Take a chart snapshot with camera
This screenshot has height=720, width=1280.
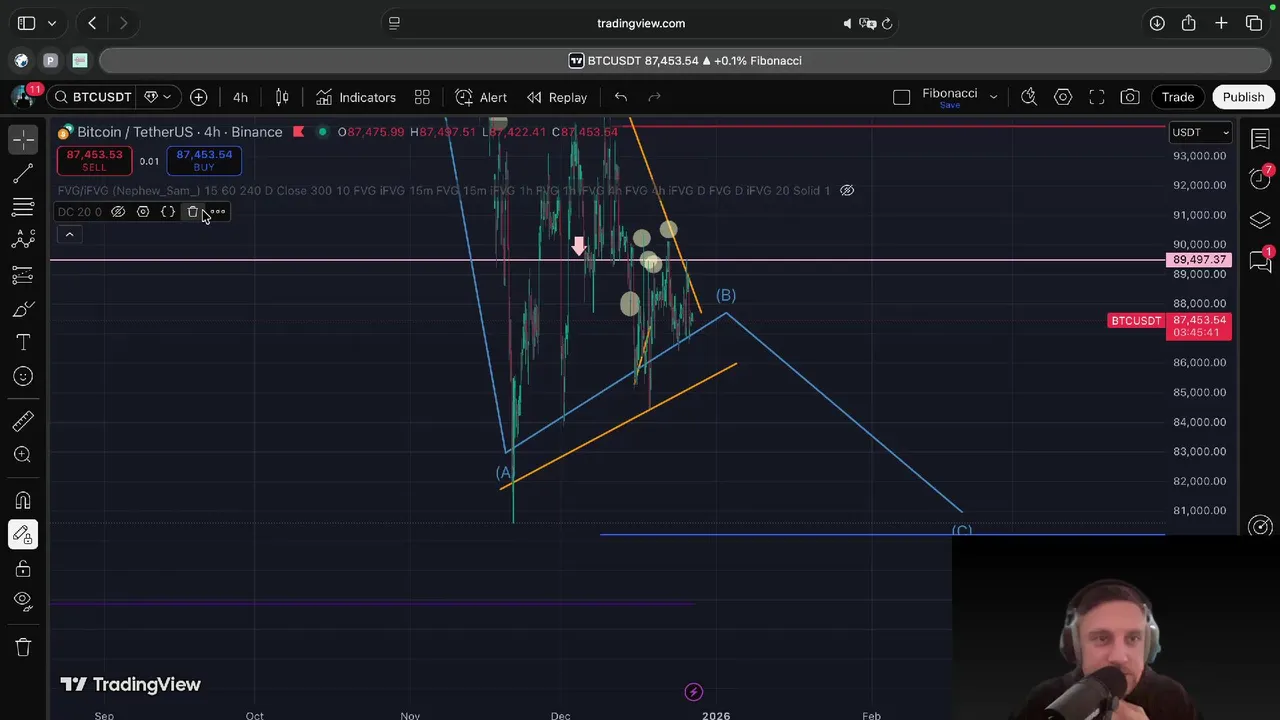tap(1130, 97)
